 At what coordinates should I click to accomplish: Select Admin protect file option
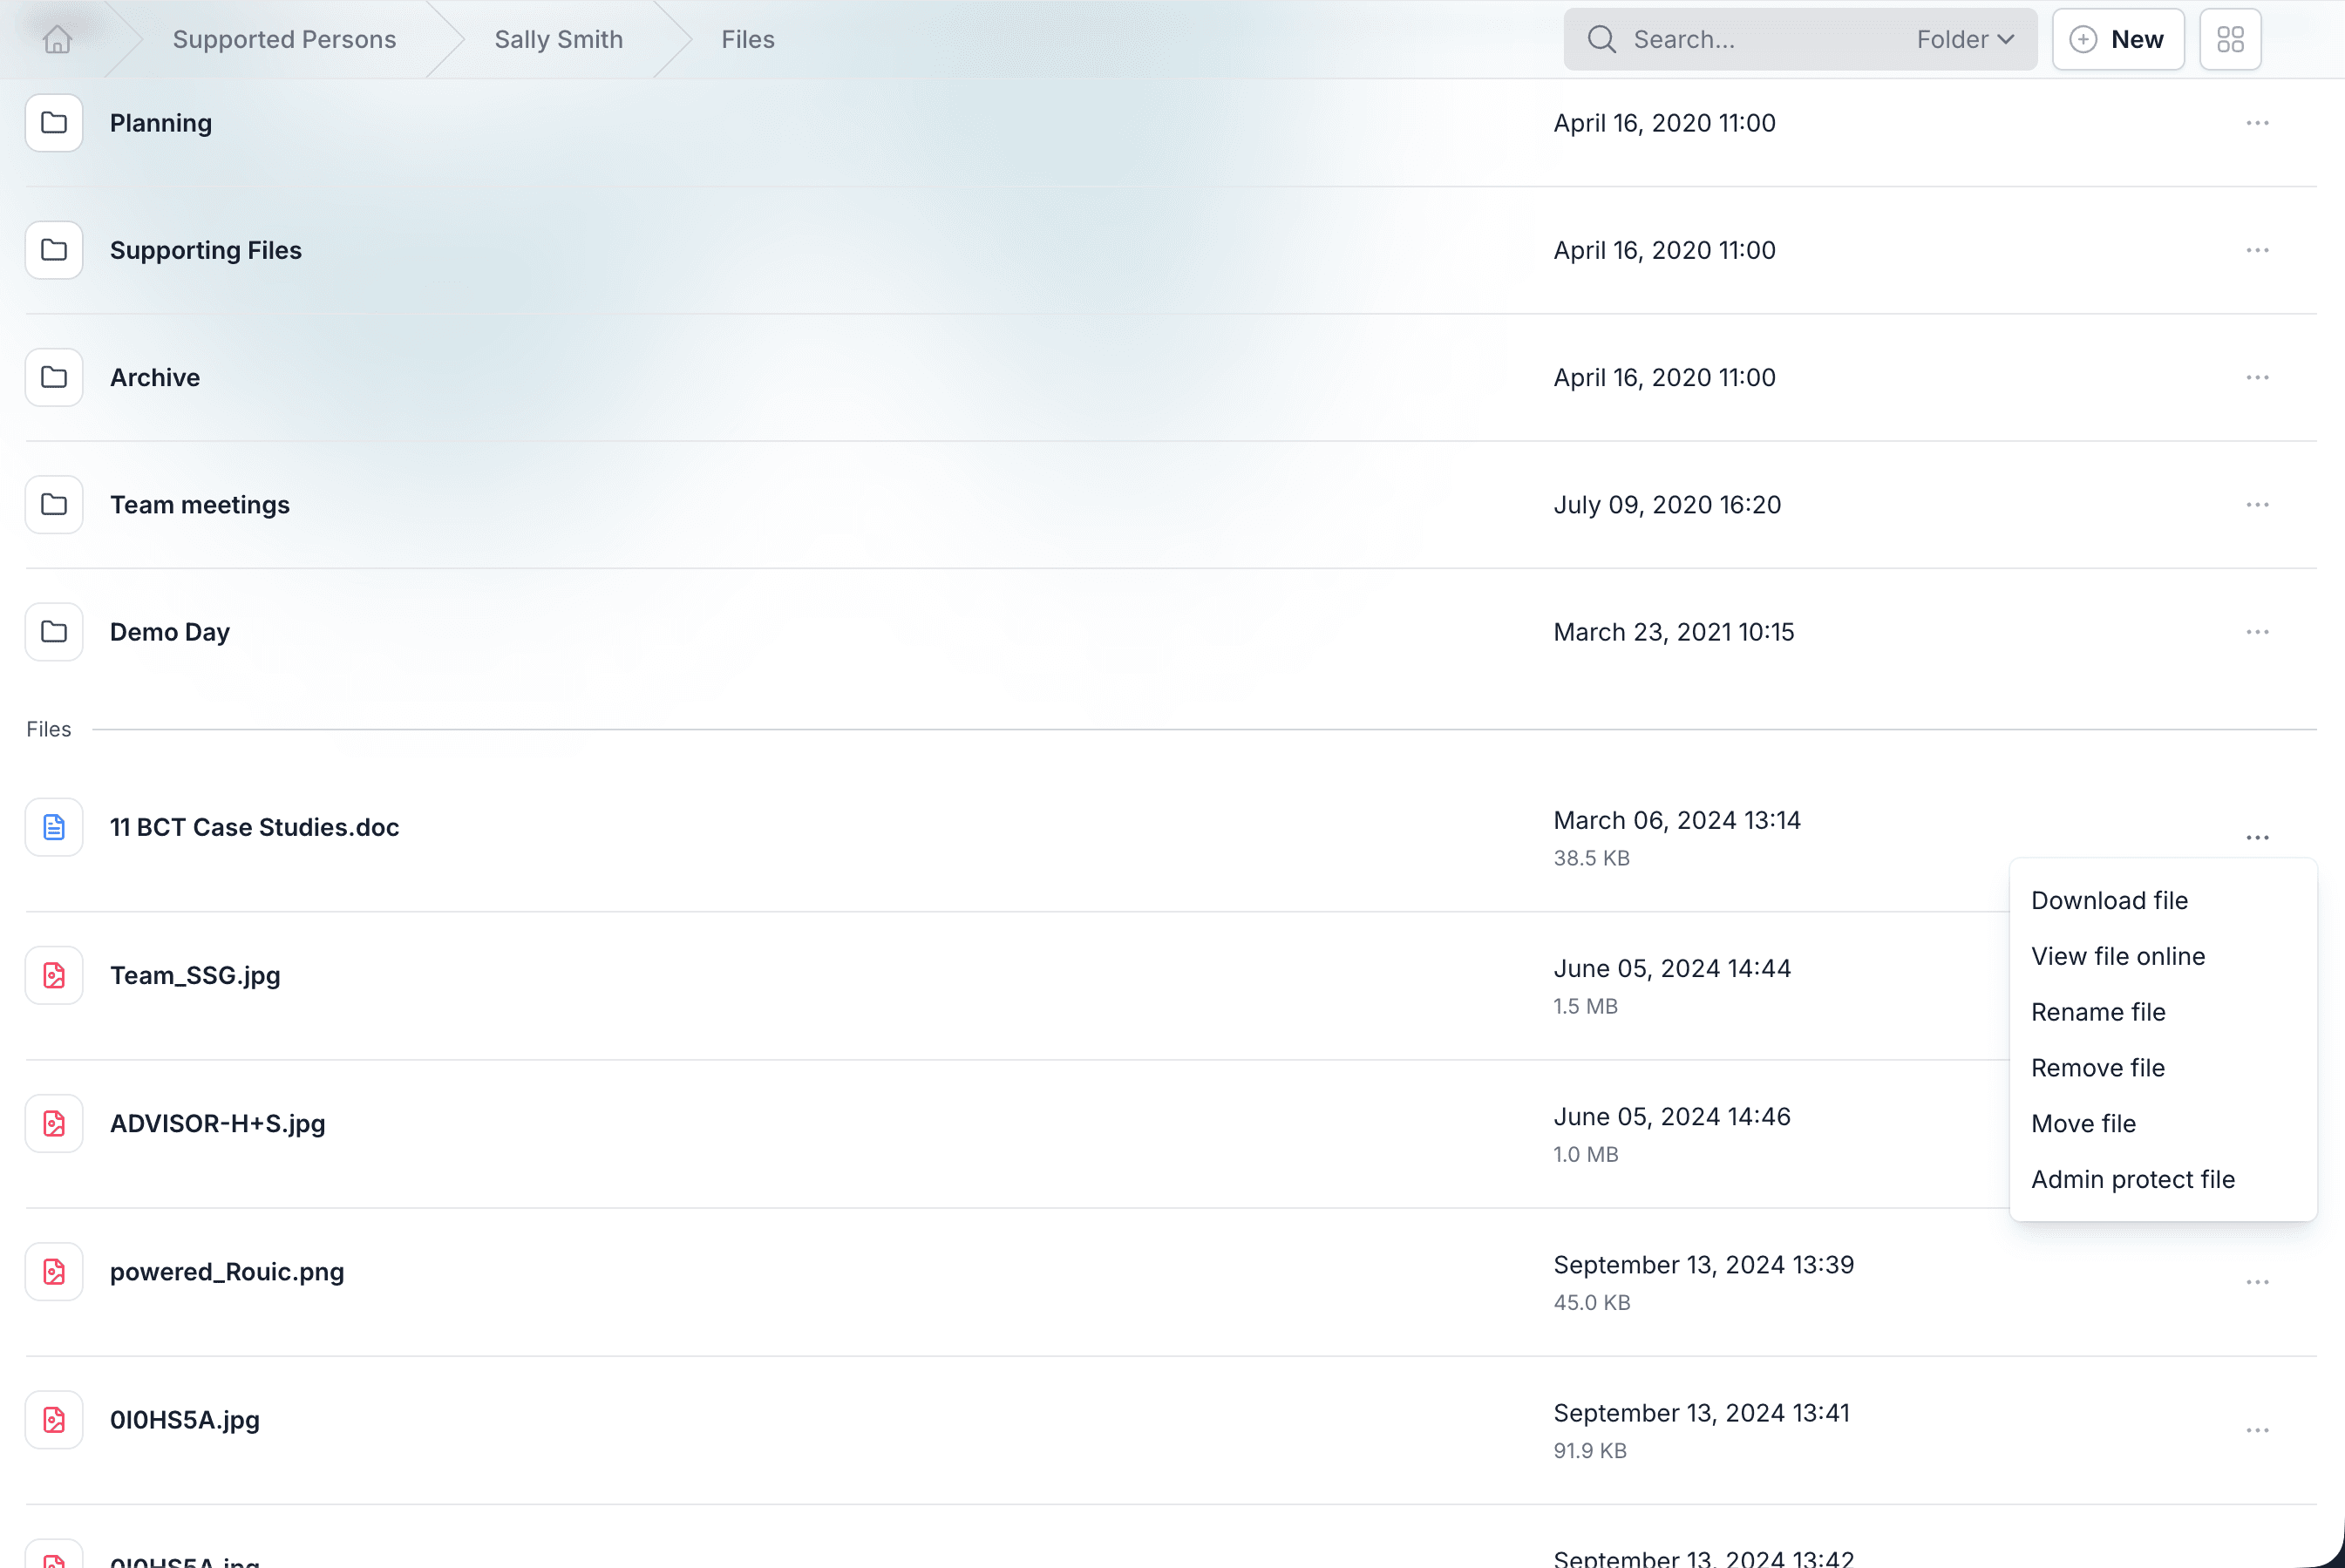click(x=2132, y=1179)
